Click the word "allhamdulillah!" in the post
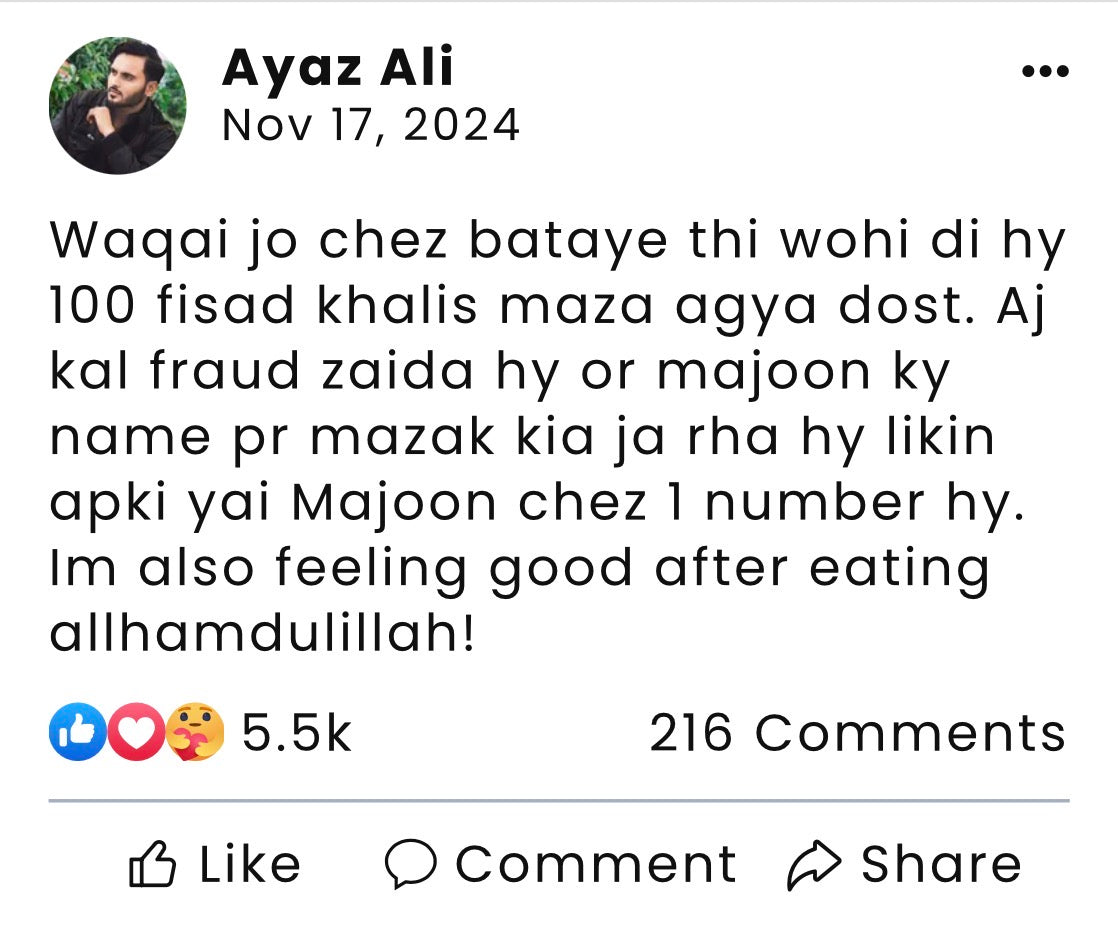The width and height of the screenshot is (1118, 943). click(263, 633)
